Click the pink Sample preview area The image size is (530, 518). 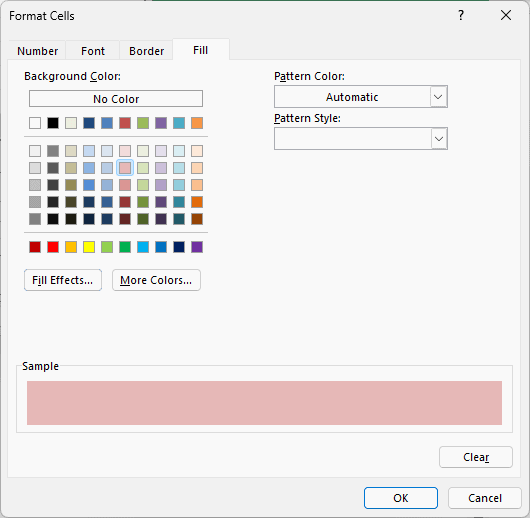(264, 403)
